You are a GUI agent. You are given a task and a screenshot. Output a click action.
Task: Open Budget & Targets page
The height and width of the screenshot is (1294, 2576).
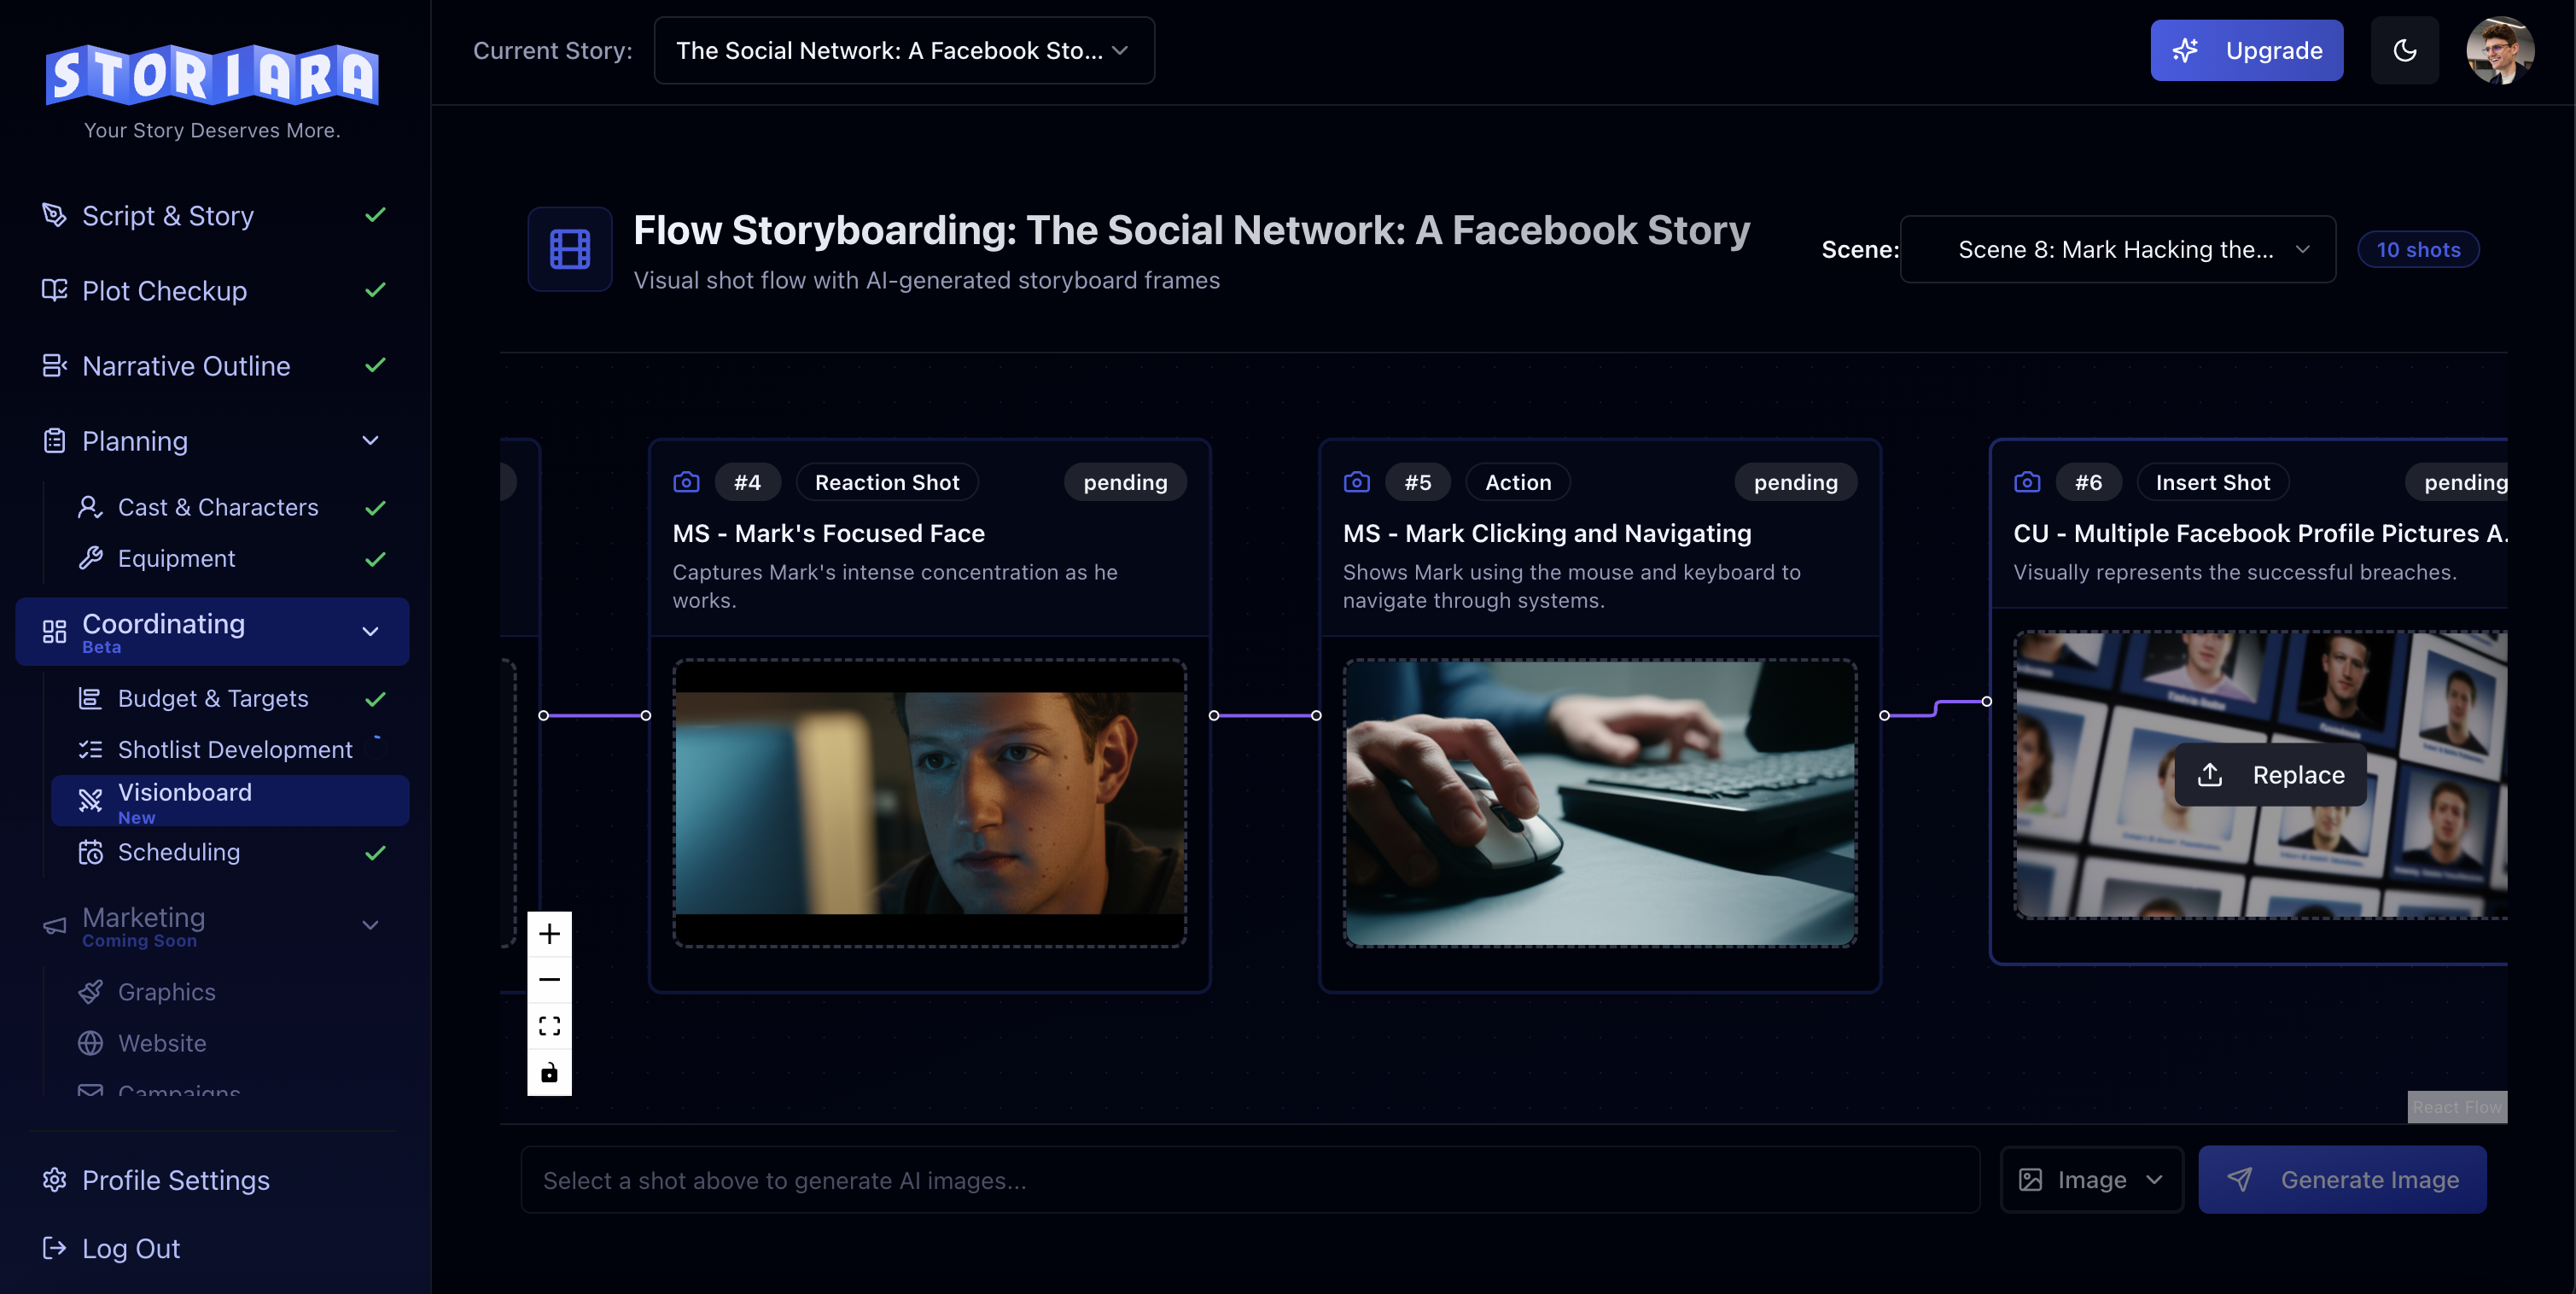231,698
